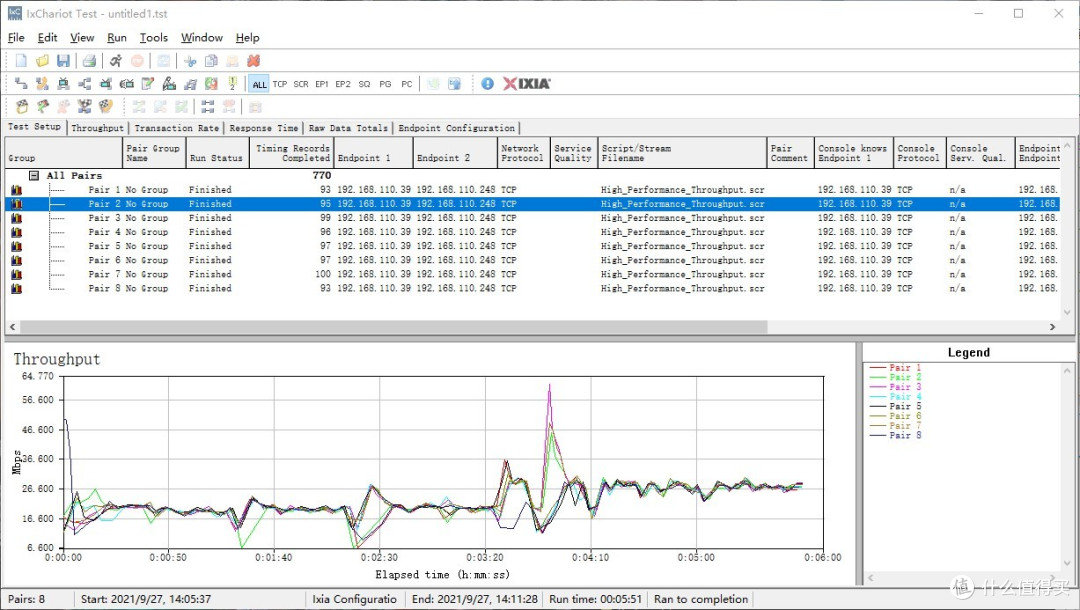Open the Run menu

click(117, 38)
